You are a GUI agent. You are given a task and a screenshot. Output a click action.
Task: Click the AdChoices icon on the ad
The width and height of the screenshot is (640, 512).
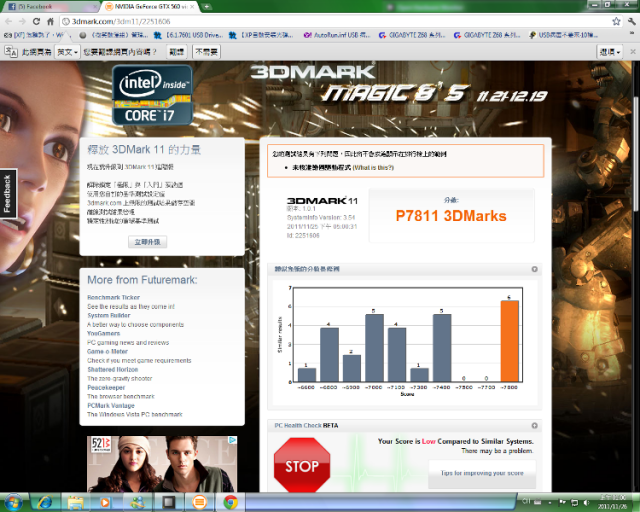(232, 440)
